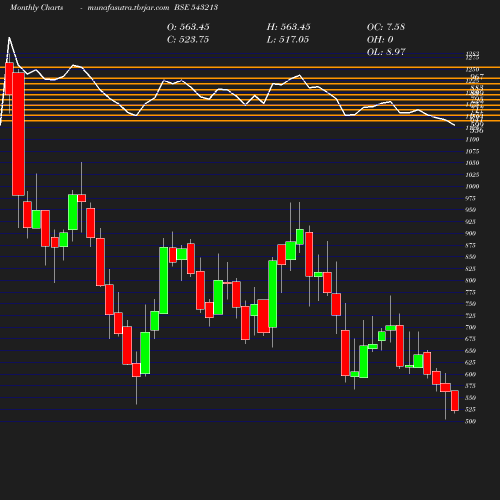
Task: Click the "OL: 8.97" reading
Action: click(x=386, y=52)
